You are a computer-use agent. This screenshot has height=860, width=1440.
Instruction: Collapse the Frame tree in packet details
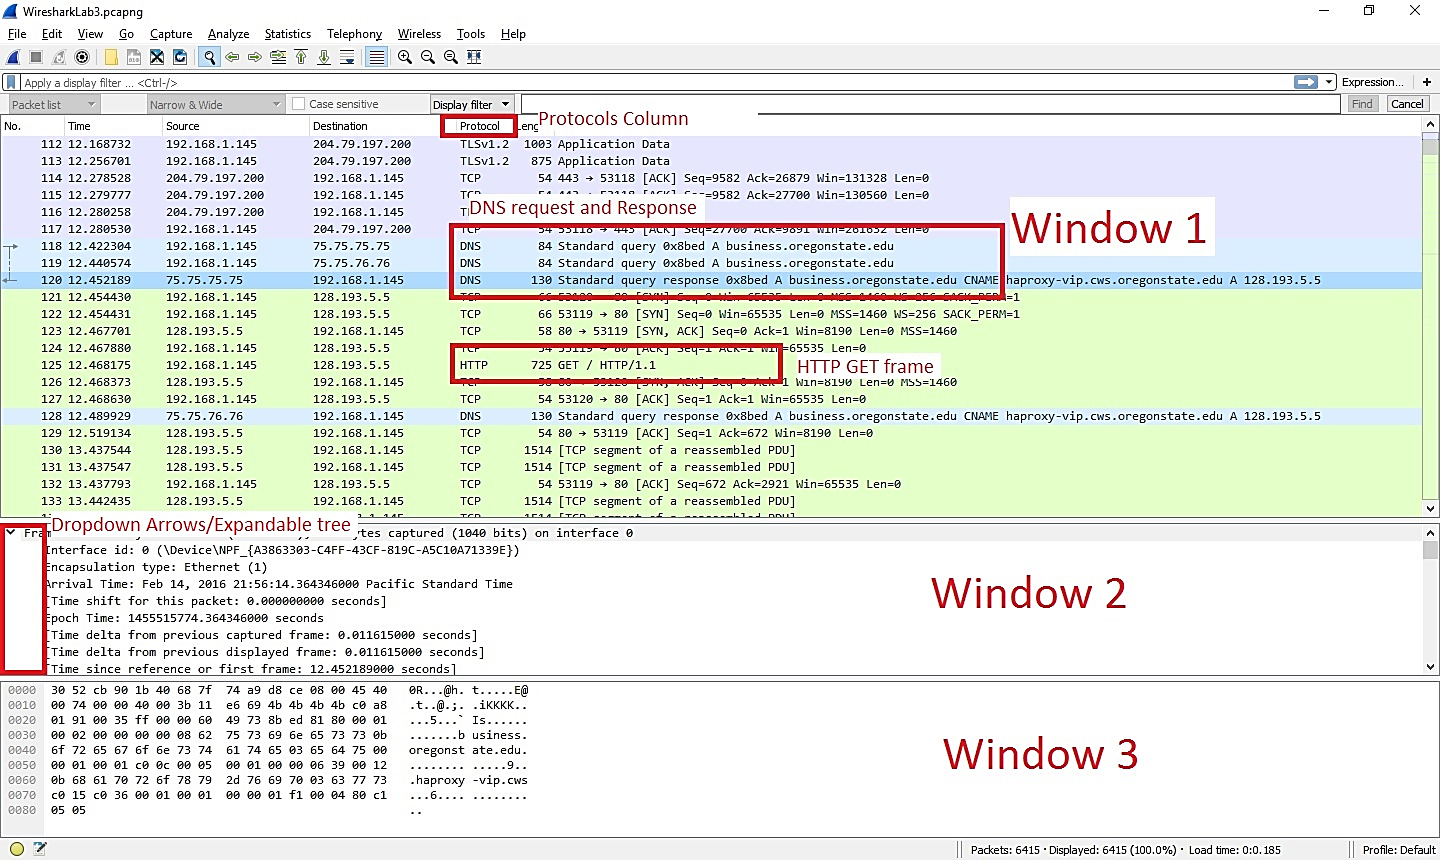(11, 533)
